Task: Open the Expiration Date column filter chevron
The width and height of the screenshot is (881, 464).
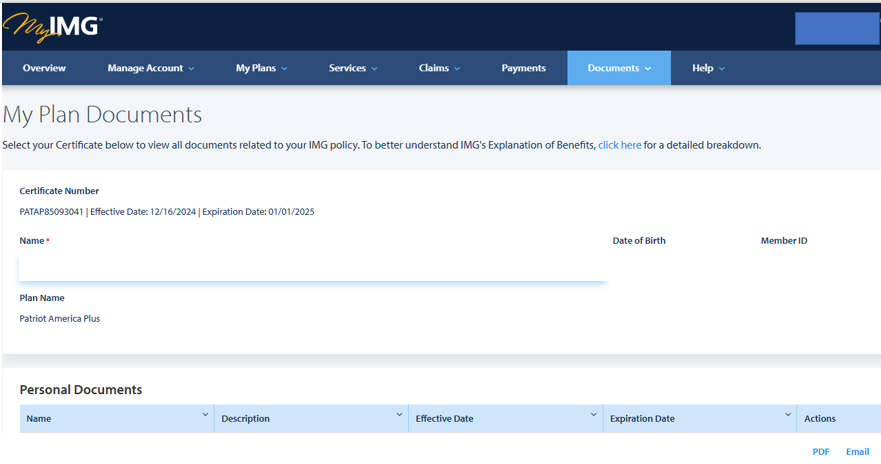Action: (x=788, y=415)
